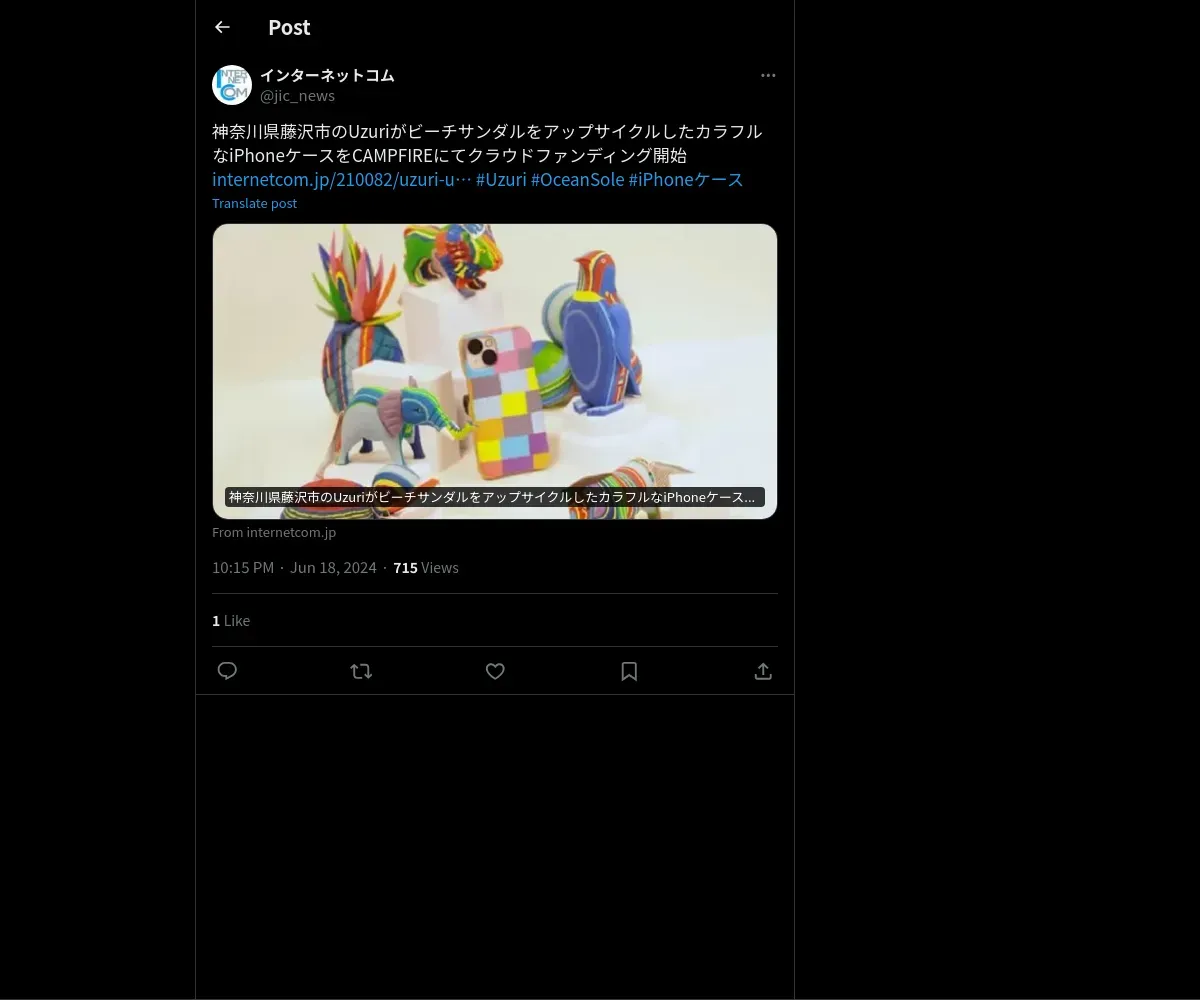Click From internetcom.jp source text
The image size is (1200, 1000).
point(274,533)
